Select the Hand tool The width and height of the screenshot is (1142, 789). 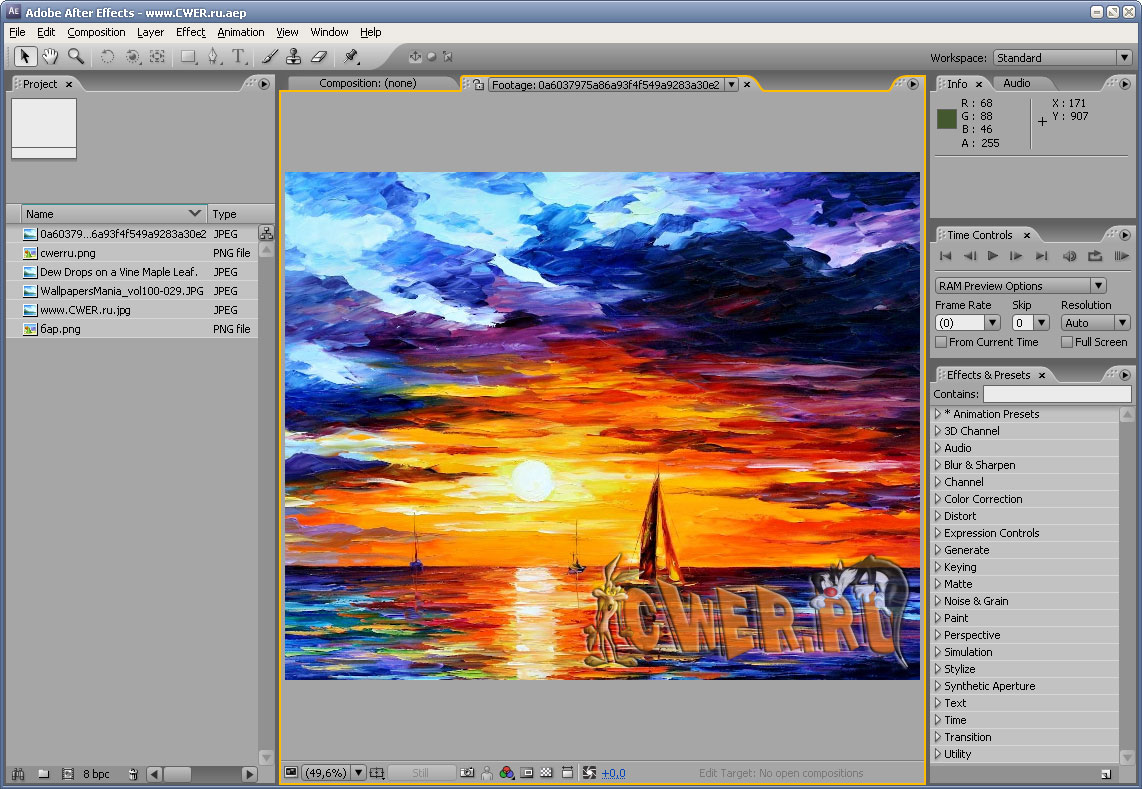click(x=50, y=57)
